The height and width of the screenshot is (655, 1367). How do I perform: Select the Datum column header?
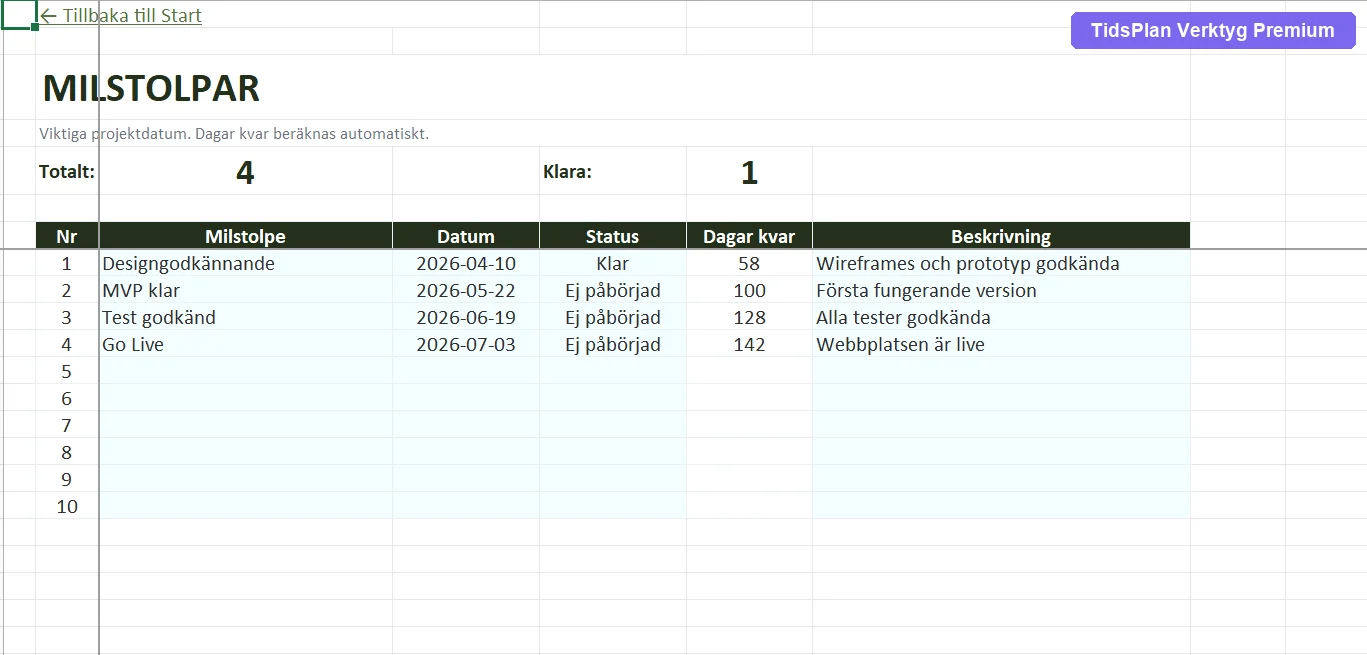[x=466, y=236]
